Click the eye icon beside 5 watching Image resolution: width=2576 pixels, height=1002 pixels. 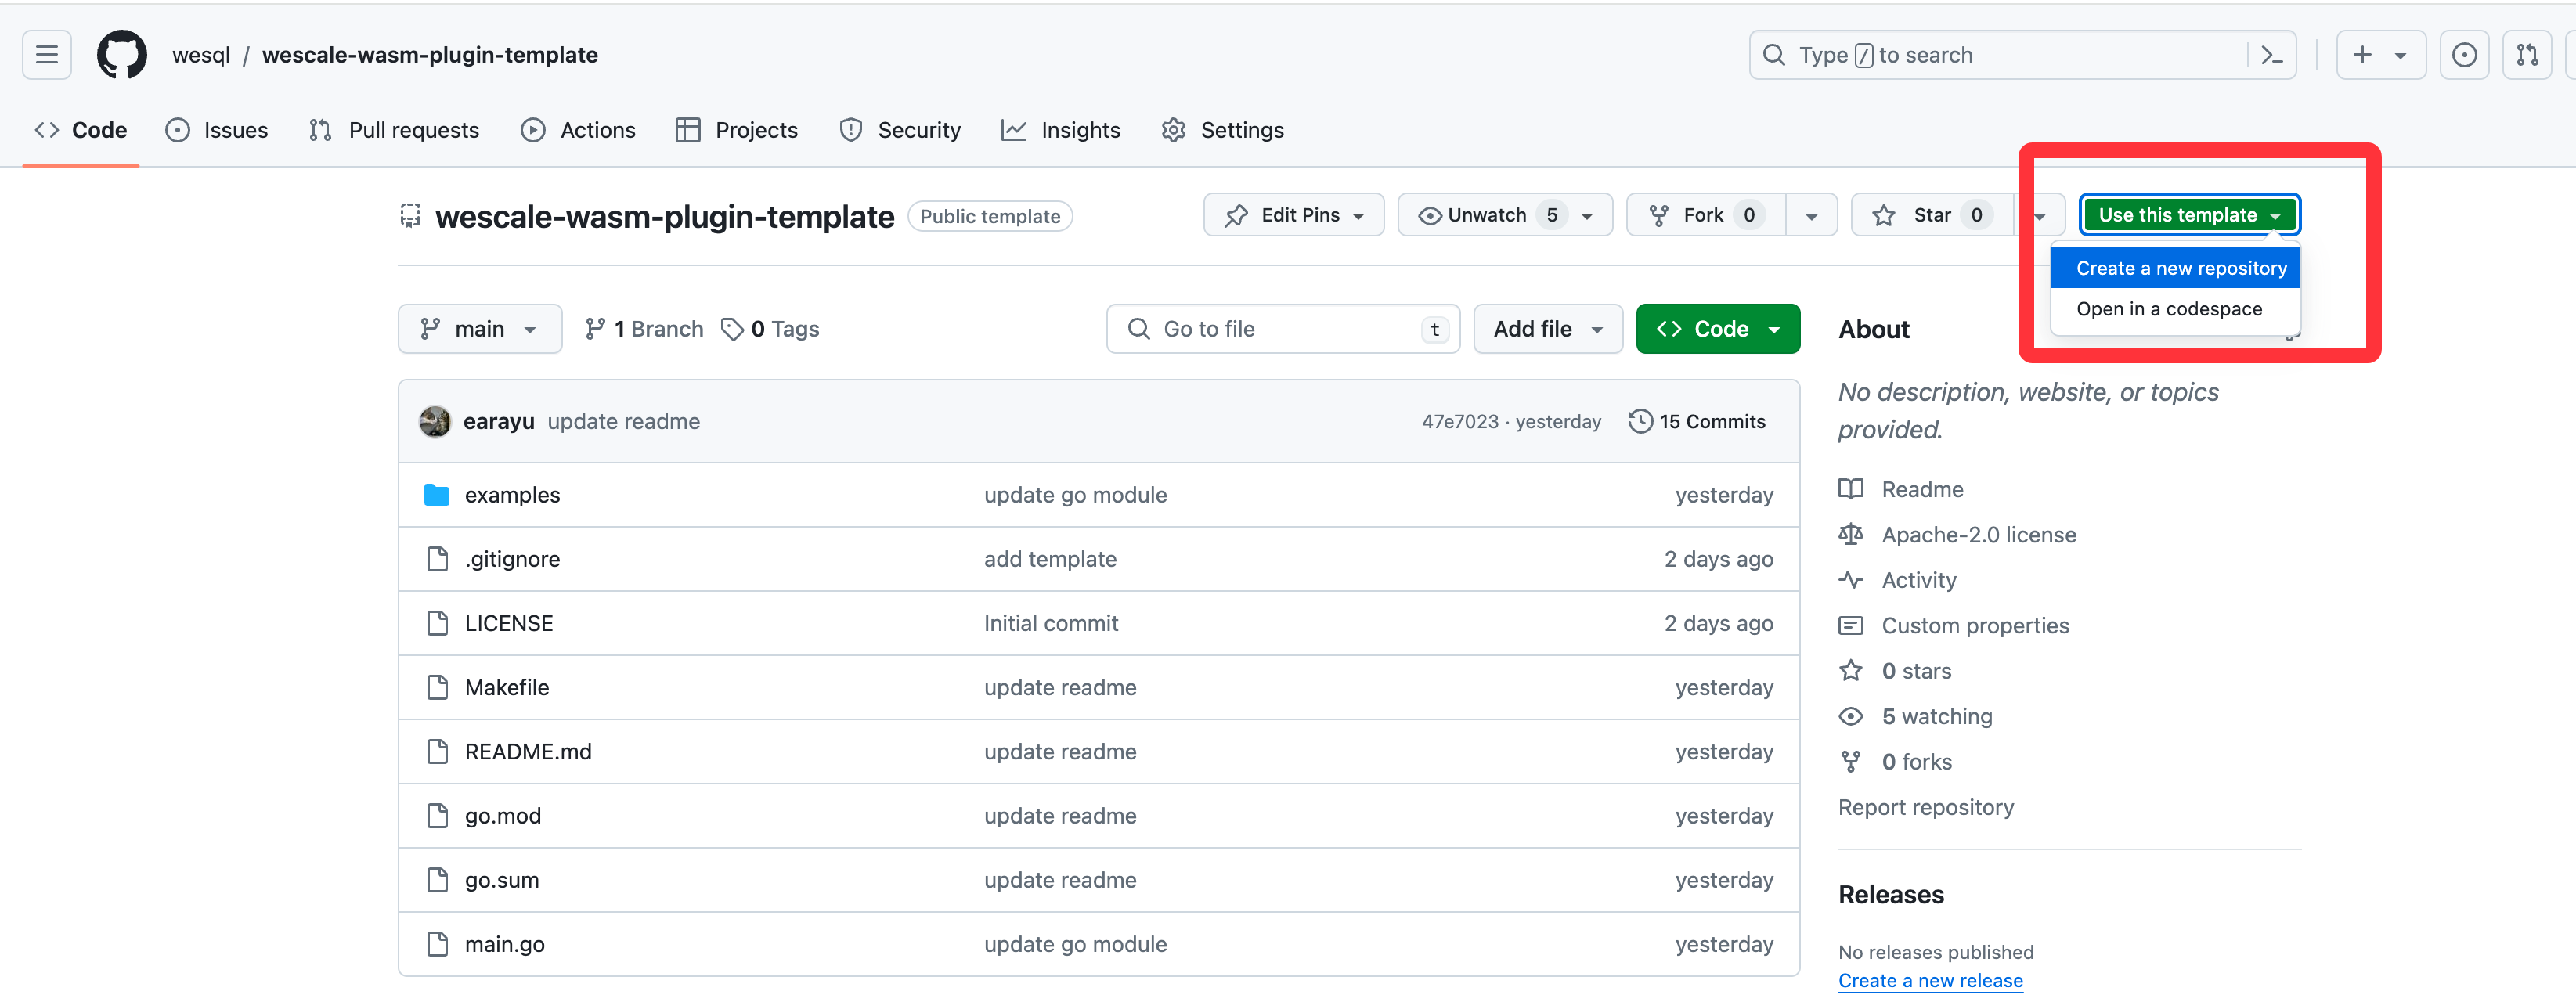pos(1851,717)
